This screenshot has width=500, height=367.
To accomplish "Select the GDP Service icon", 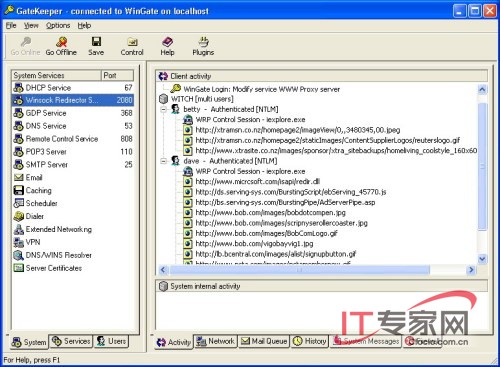I will click(18, 113).
